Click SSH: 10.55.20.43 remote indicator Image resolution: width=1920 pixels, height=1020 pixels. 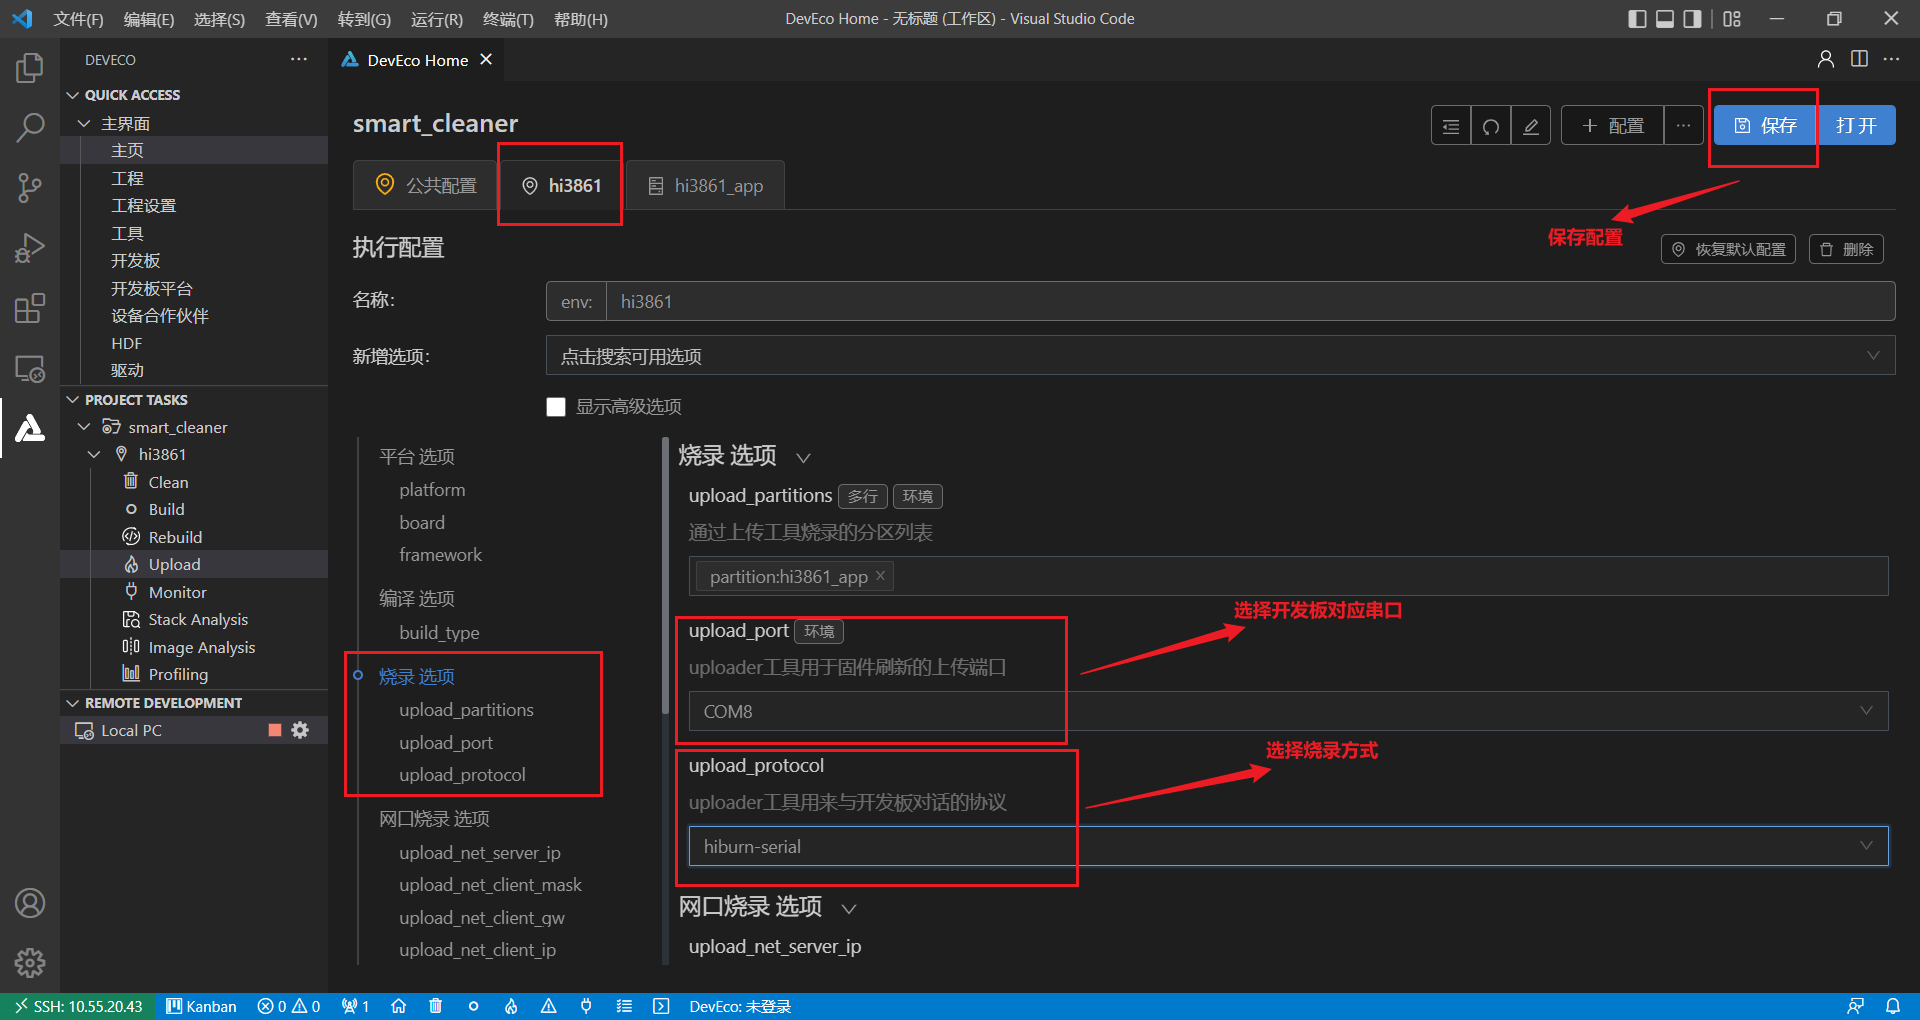[78, 1006]
